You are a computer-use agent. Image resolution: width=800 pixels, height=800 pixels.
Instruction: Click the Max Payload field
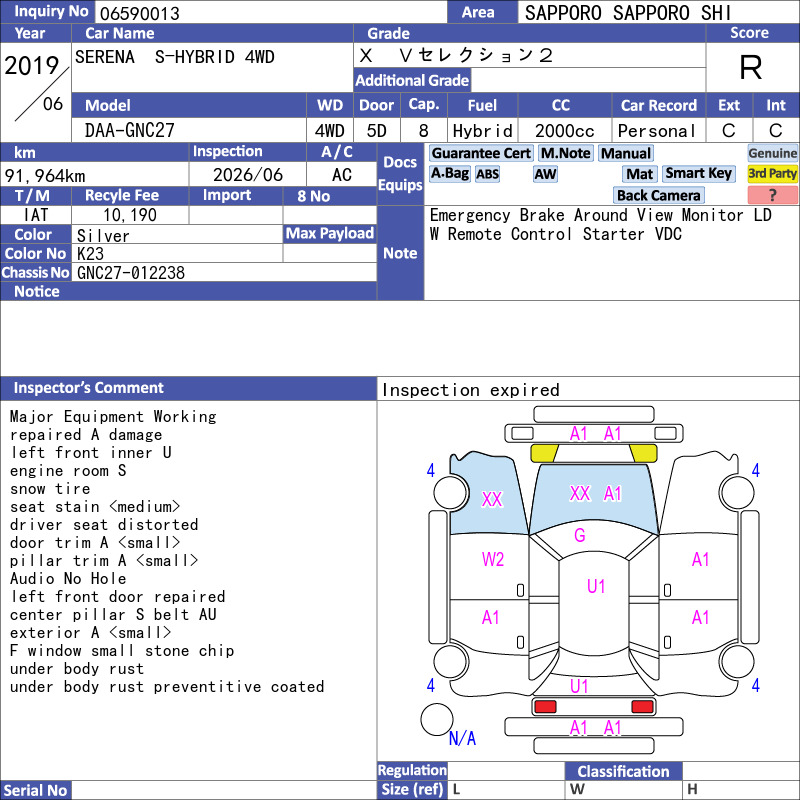click(x=330, y=253)
